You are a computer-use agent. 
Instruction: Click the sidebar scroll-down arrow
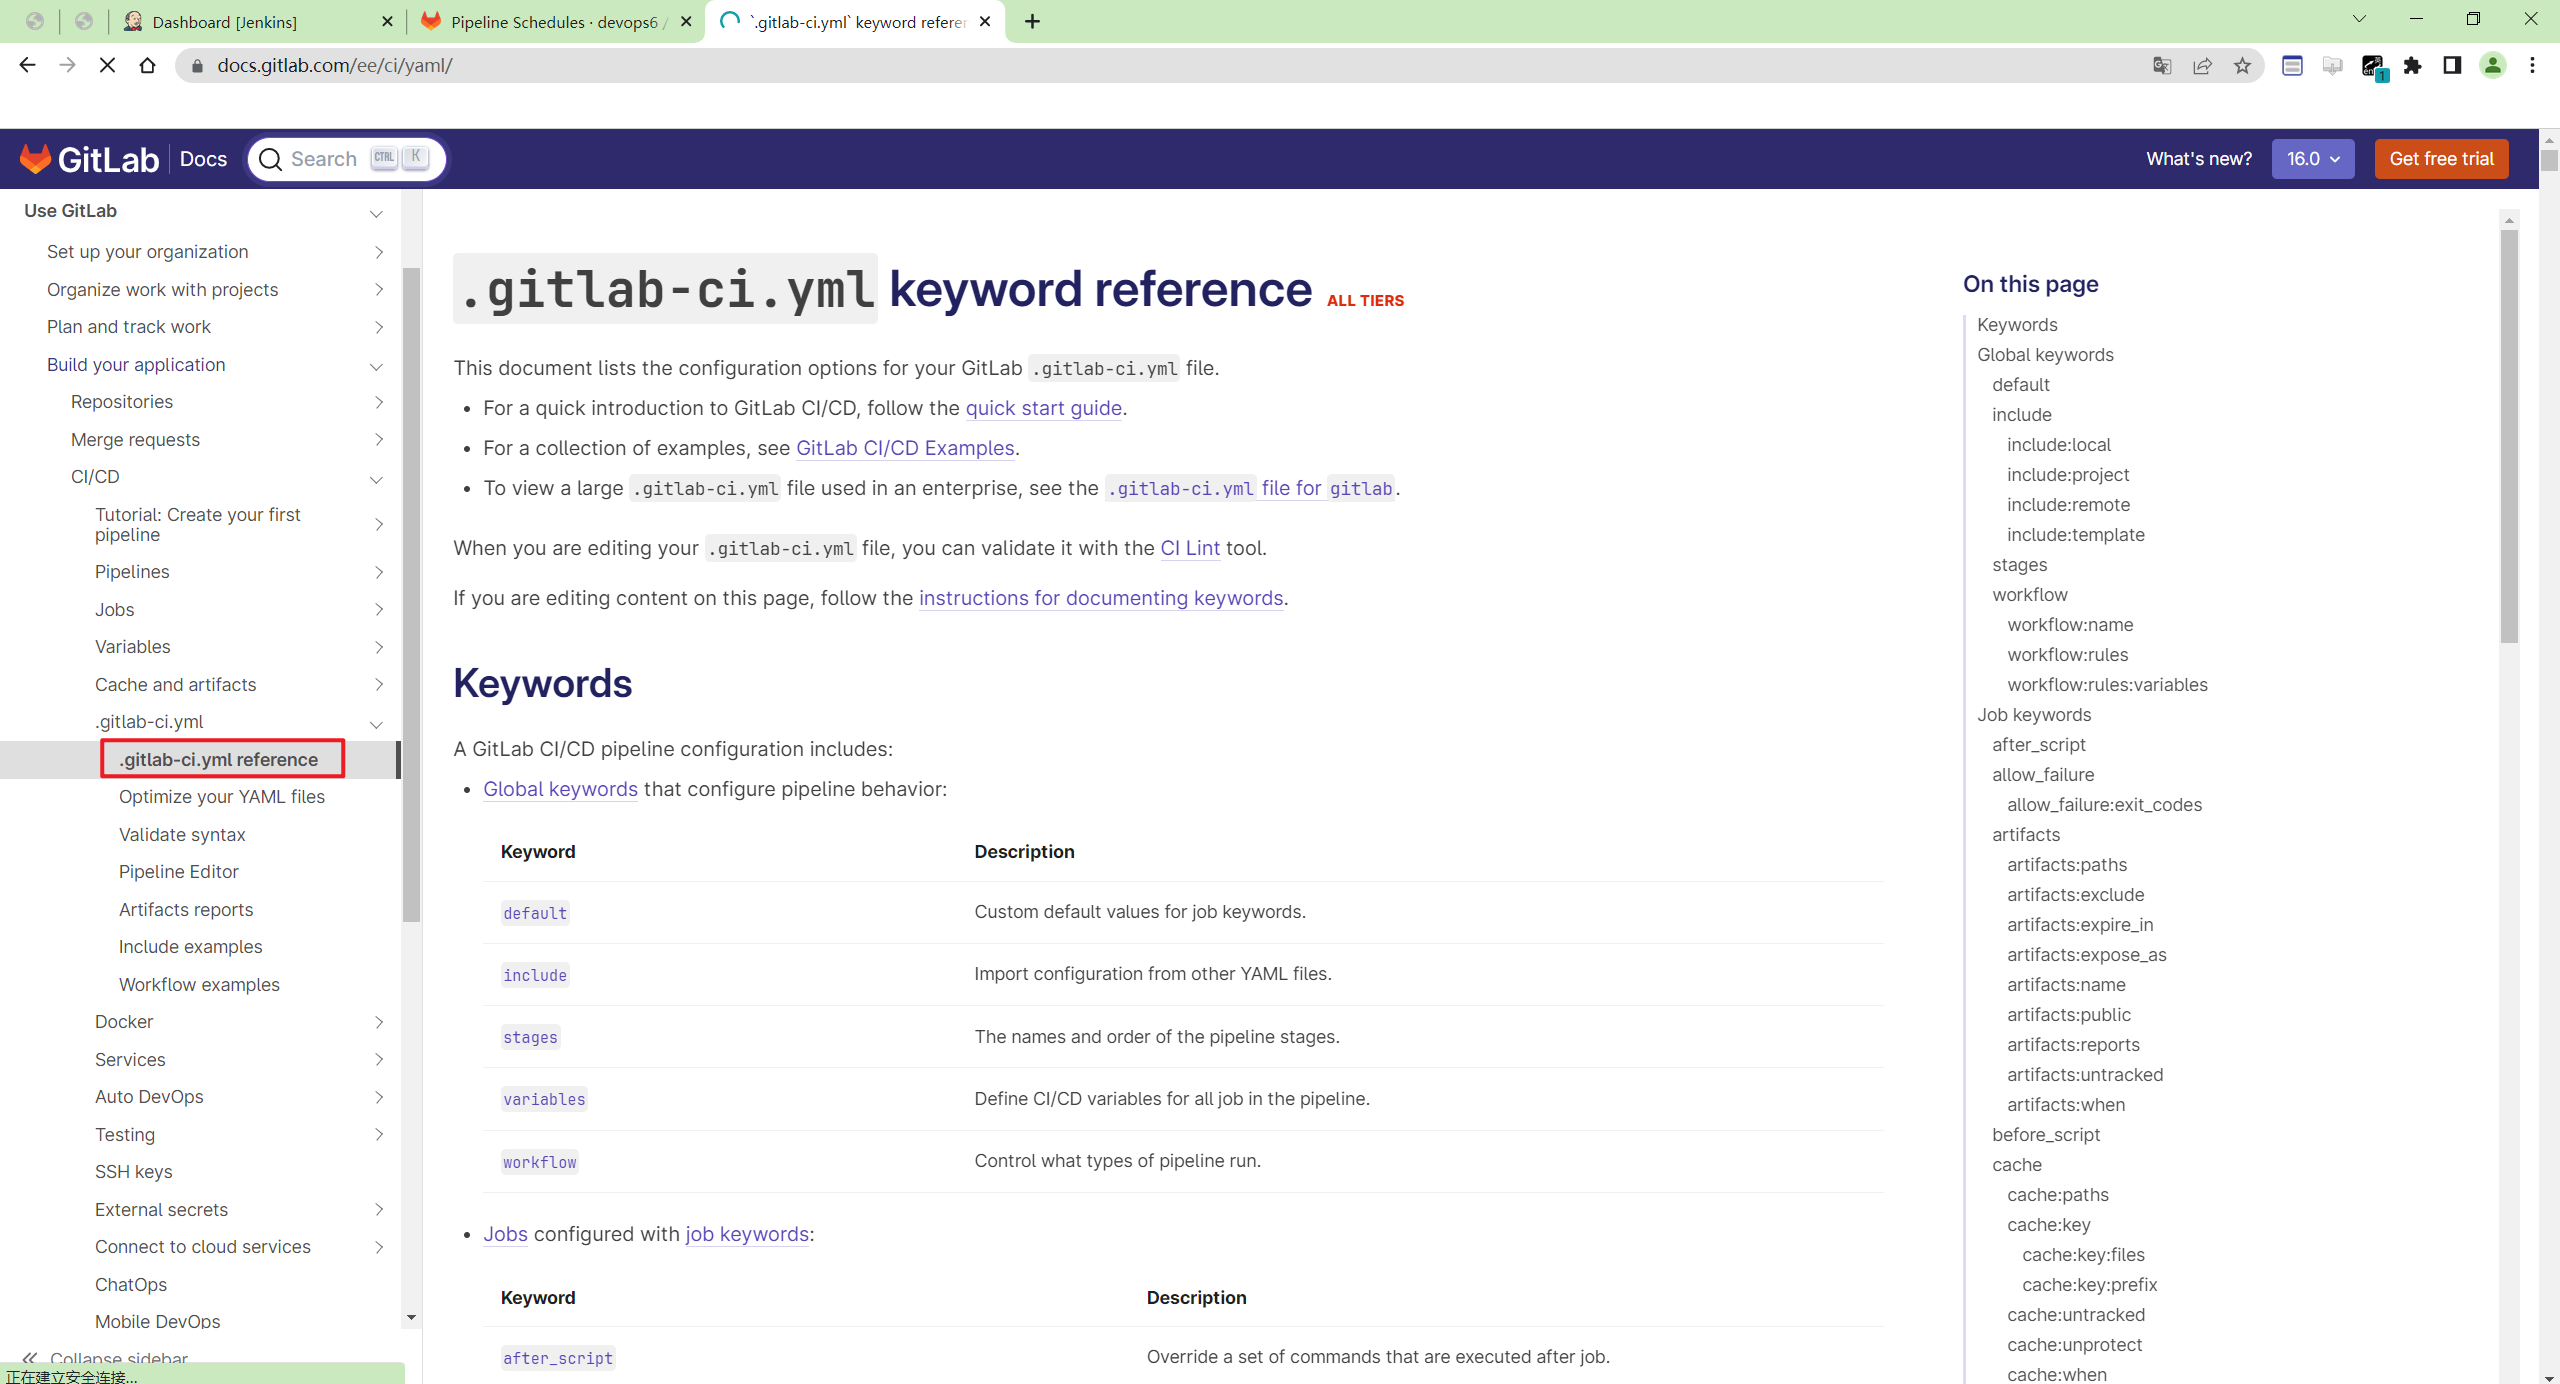click(411, 1318)
